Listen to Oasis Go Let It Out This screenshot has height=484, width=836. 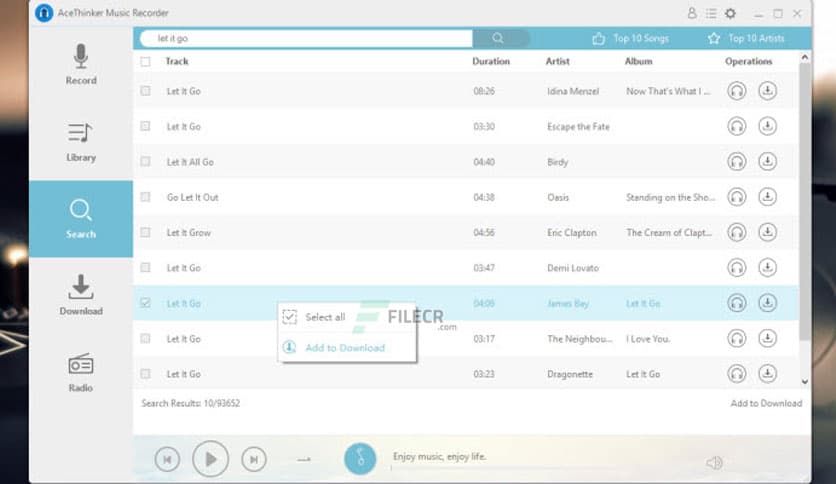pyautogui.click(x=737, y=197)
